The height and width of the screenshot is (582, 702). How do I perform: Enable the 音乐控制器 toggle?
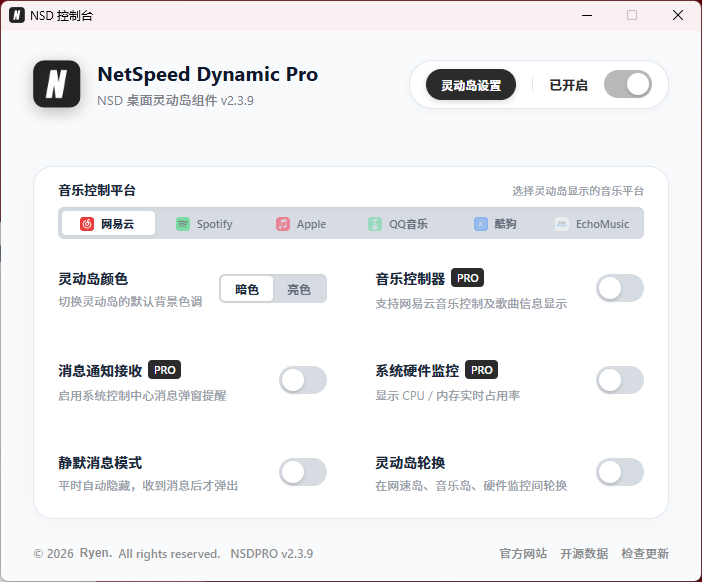coord(620,288)
